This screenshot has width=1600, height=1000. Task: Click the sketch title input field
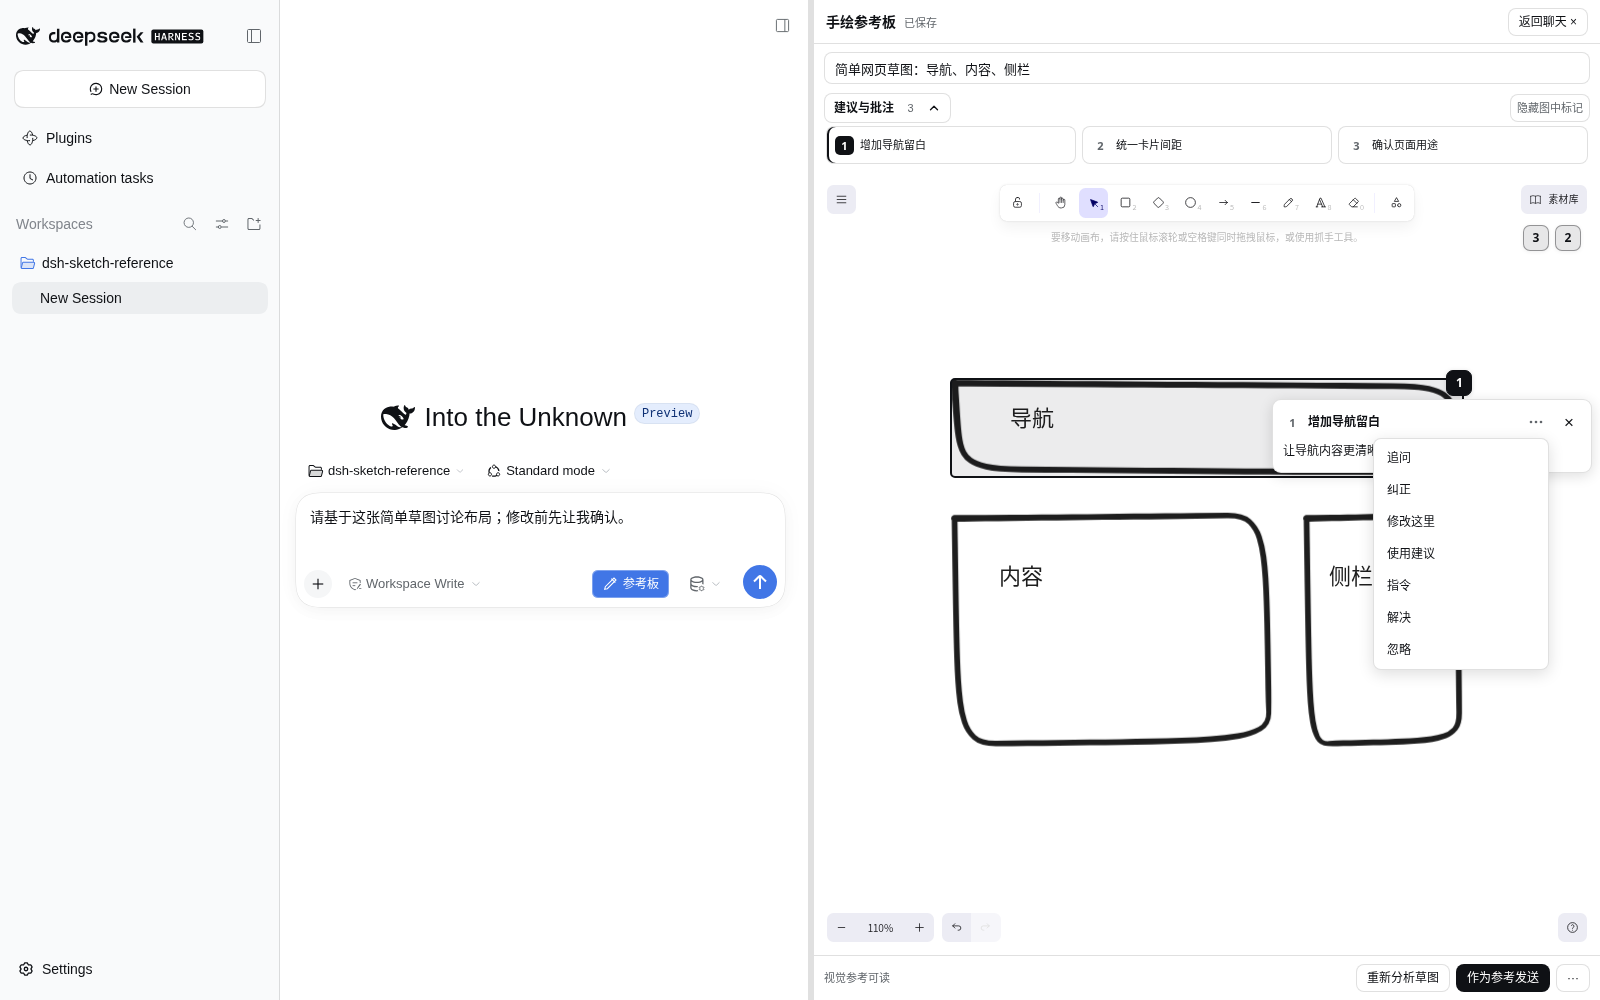1206,69
